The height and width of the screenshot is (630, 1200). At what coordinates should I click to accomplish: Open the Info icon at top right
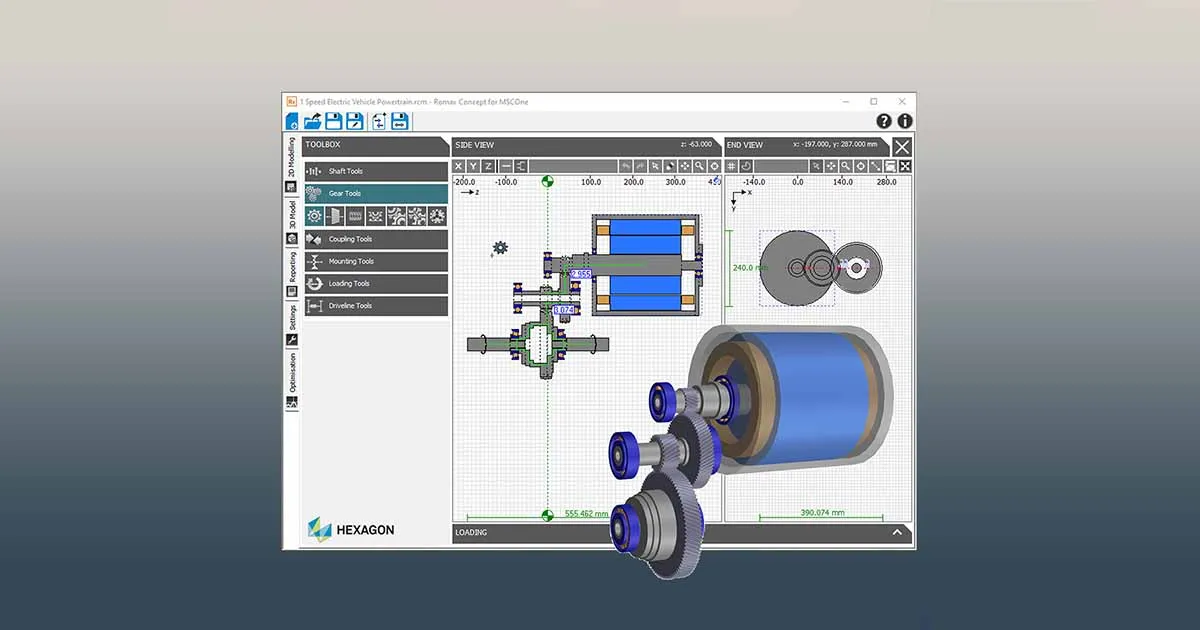click(905, 121)
